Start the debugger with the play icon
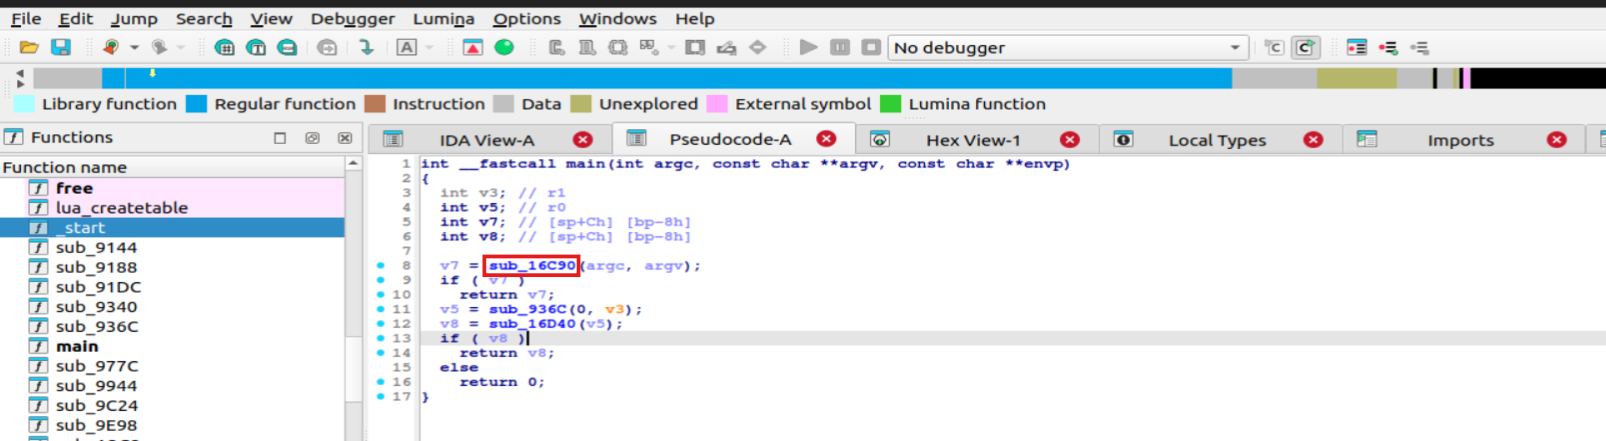 (x=808, y=47)
